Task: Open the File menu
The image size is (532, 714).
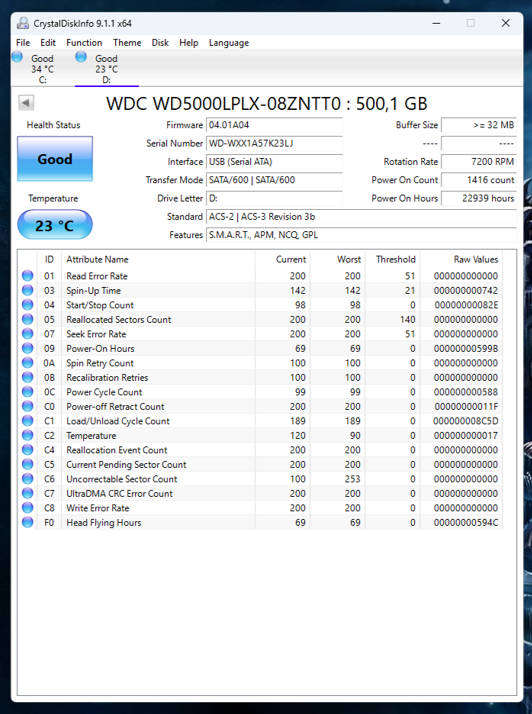Action: (x=23, y=43)
